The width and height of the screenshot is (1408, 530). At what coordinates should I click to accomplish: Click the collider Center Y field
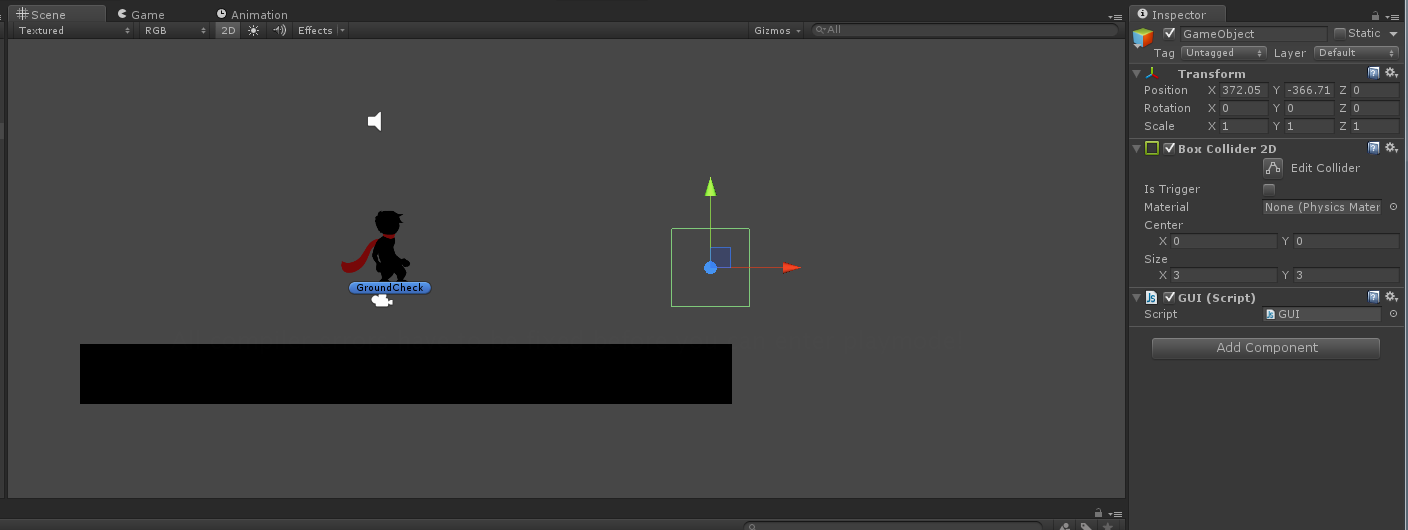[1347, 241]
